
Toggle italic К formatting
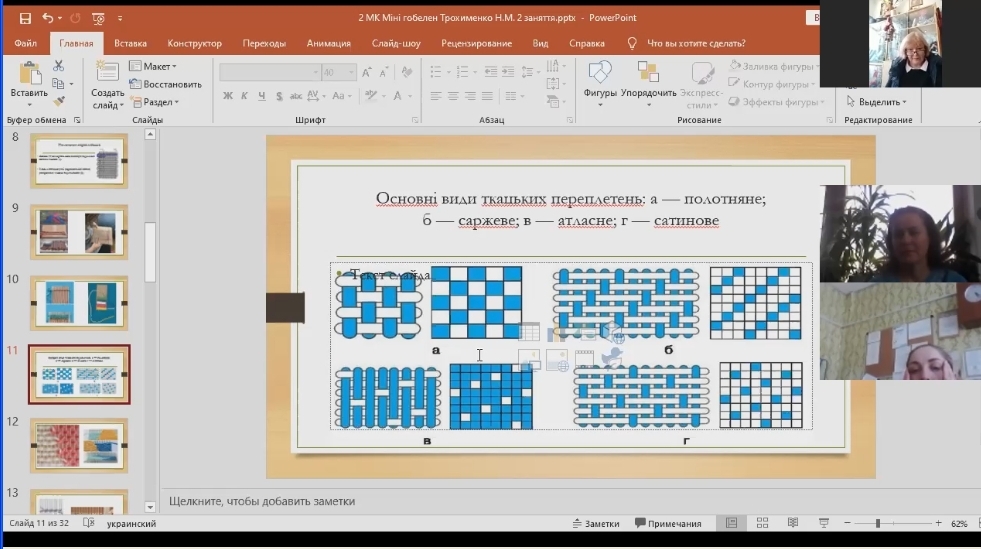click(245, 96)
